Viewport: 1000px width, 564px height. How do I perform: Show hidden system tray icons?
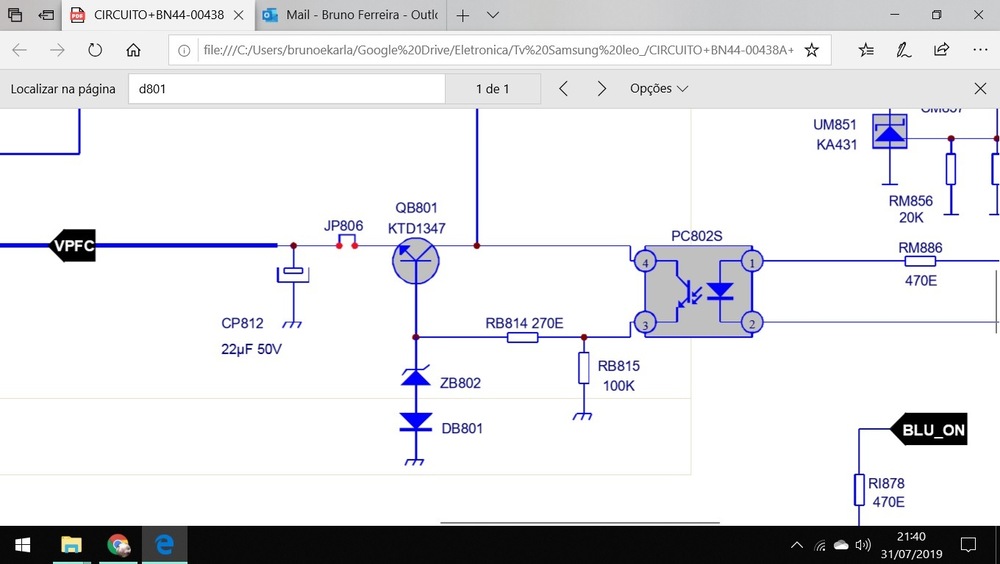coord(797,545)
